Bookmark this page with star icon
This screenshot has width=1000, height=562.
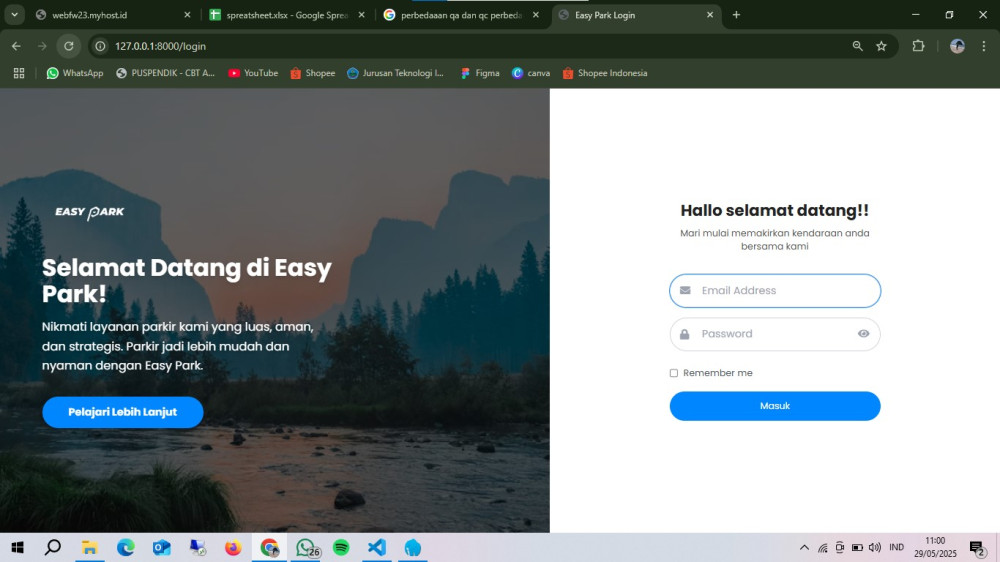[881, 46]
